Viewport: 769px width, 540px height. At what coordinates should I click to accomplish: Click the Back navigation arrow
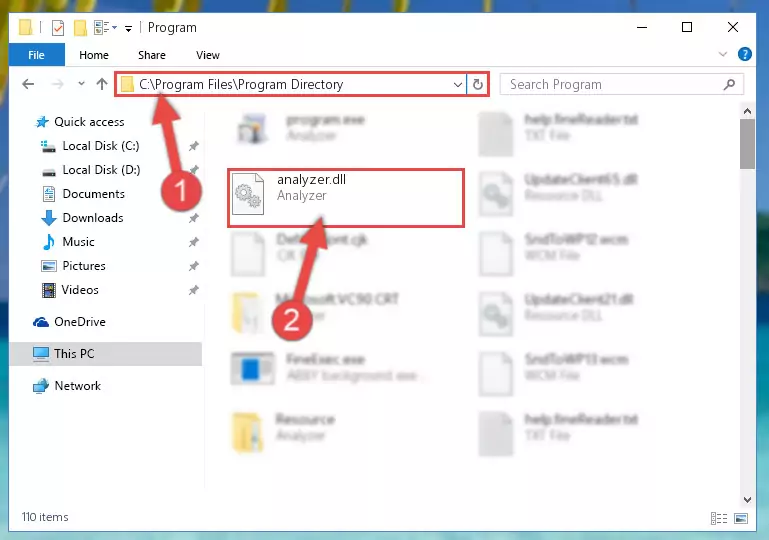pos(28,84)
